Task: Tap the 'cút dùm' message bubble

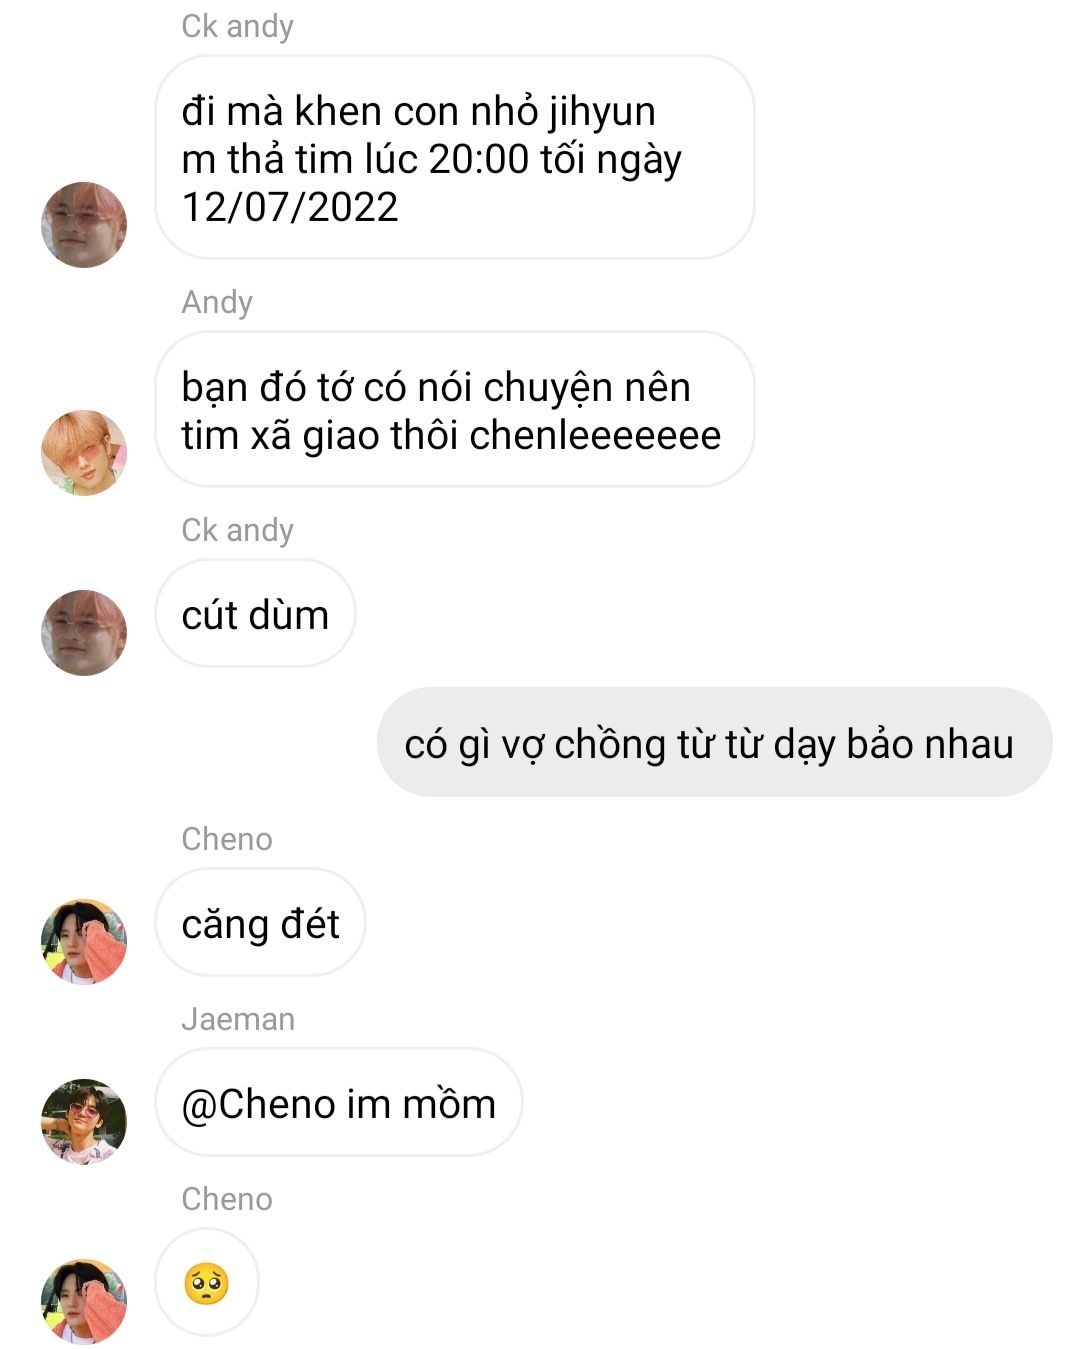Action: click(x=255, y=614)
